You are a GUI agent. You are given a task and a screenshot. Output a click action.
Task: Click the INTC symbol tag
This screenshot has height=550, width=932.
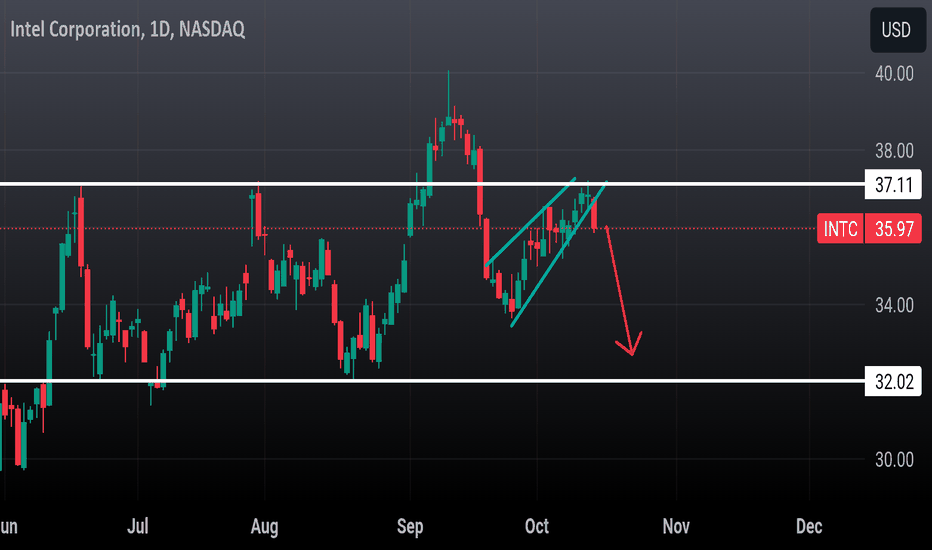(x=840, y=228)
